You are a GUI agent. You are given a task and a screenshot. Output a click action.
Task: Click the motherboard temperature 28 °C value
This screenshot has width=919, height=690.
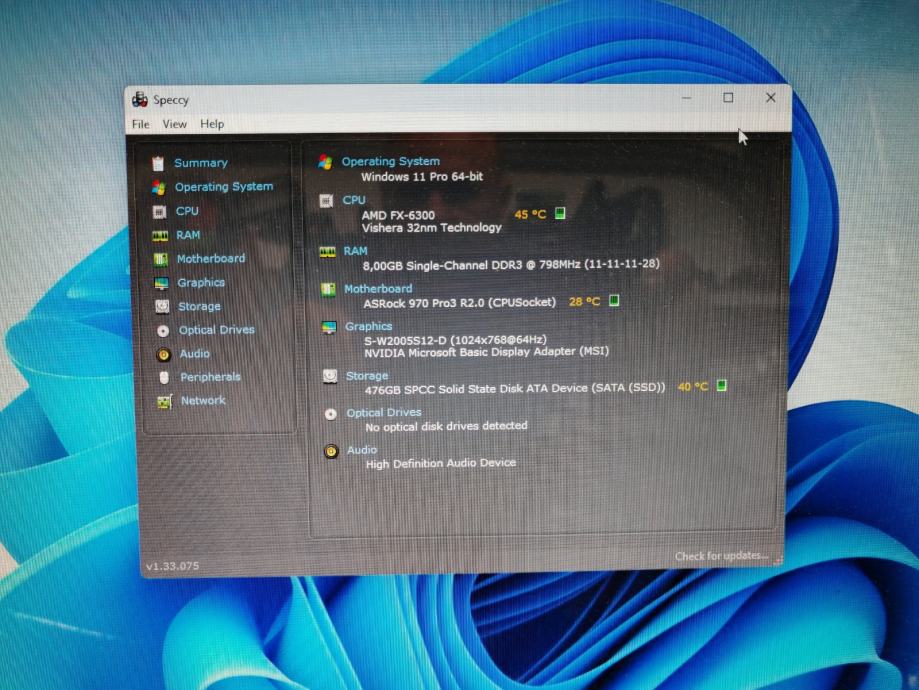584,302
